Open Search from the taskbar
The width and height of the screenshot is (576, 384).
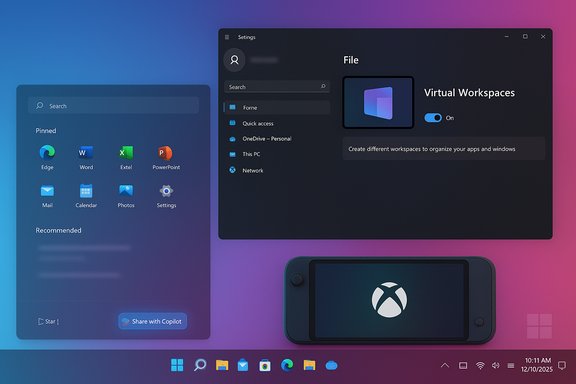(x=200, y=365)
